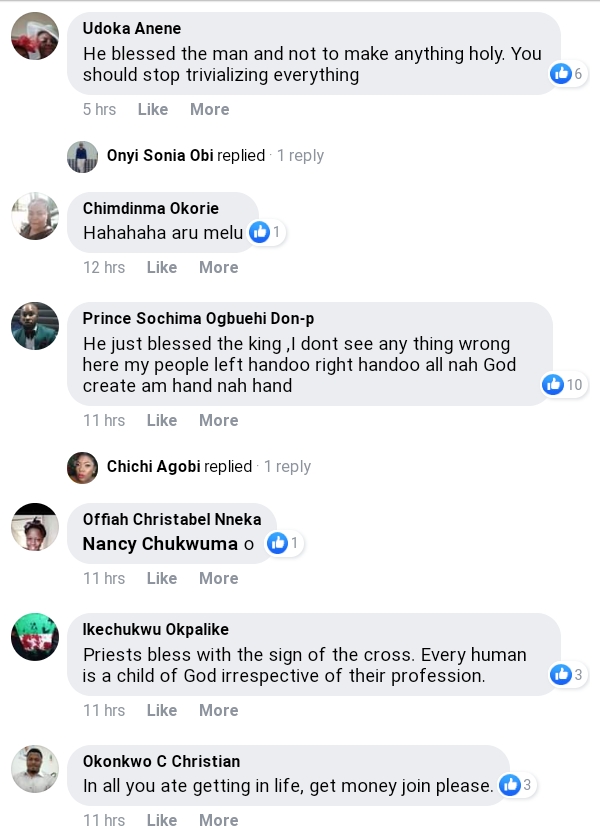Visit Ikechukwu Okpalike's profile name link
Viewport: 600px width, 829px height.
pyautogui.click(x=156, y=629)
